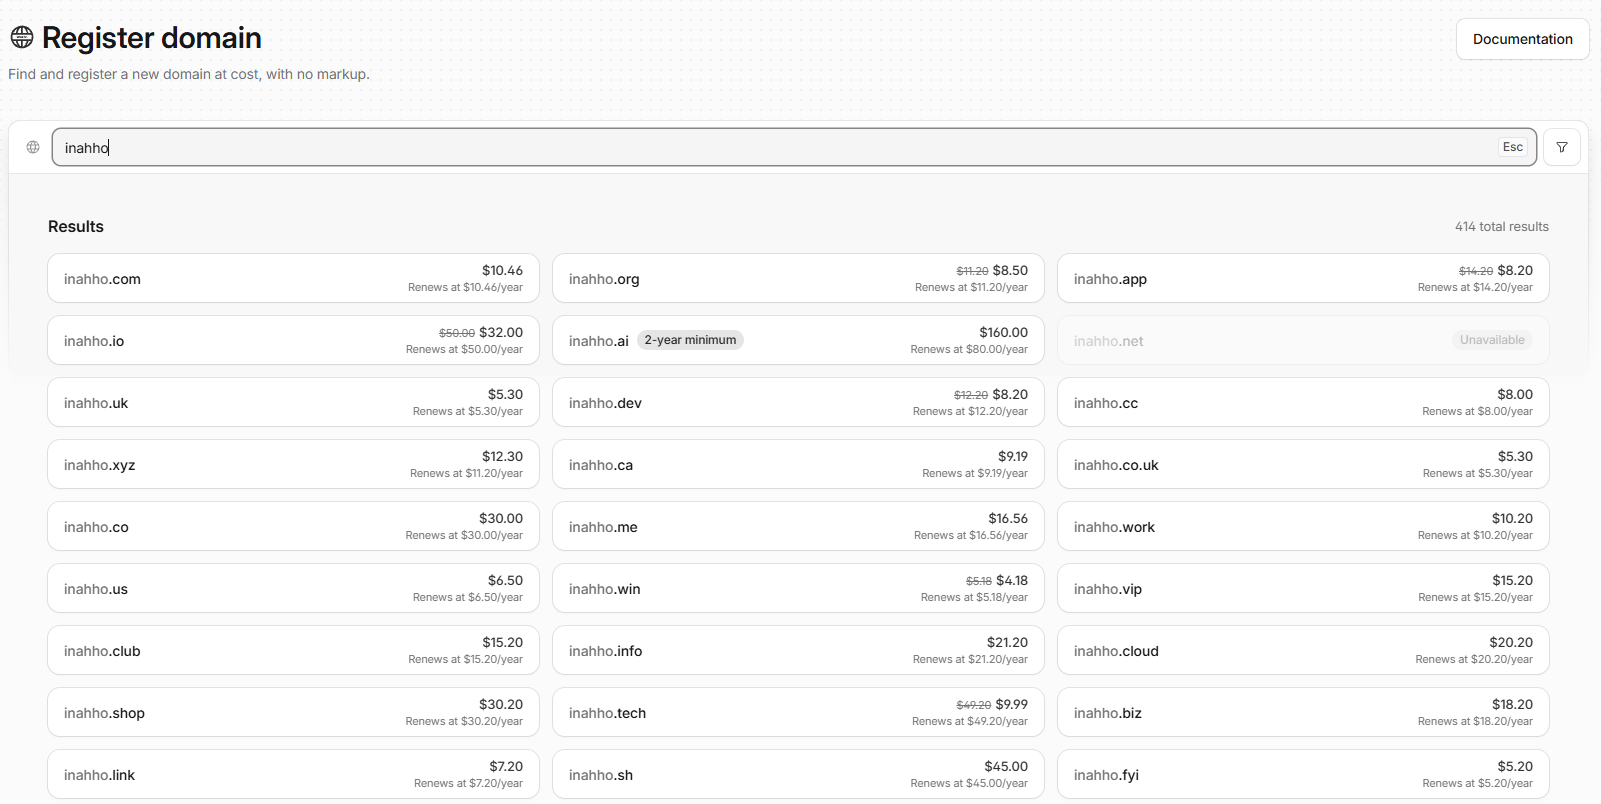Select inahho.ai with 2-year minimum
Screen dimensions: 1601x804
[x=798, y=340]
